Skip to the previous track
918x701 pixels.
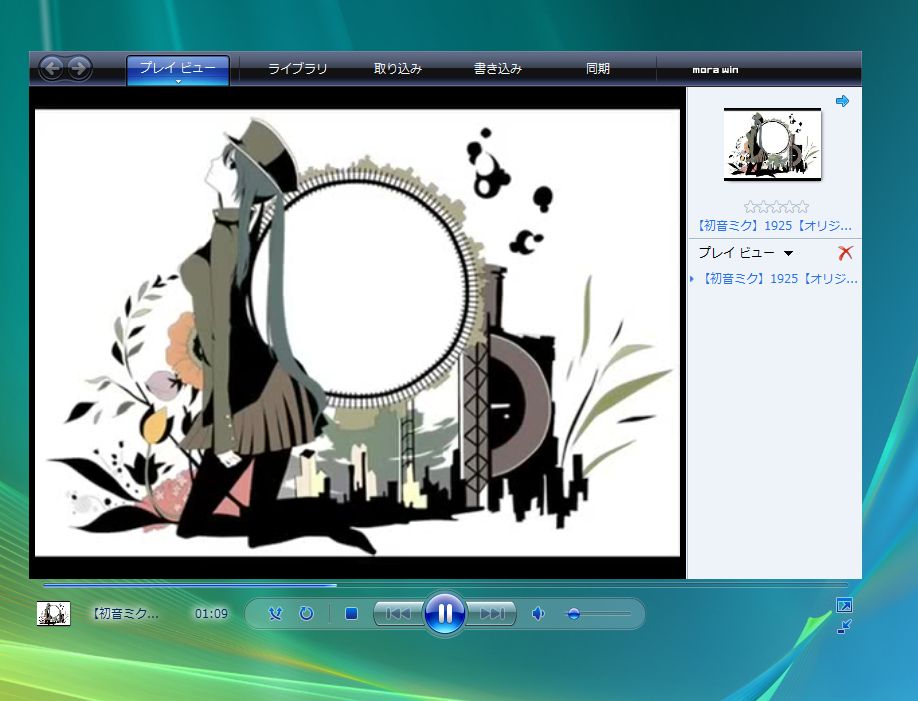click(398, 613)
